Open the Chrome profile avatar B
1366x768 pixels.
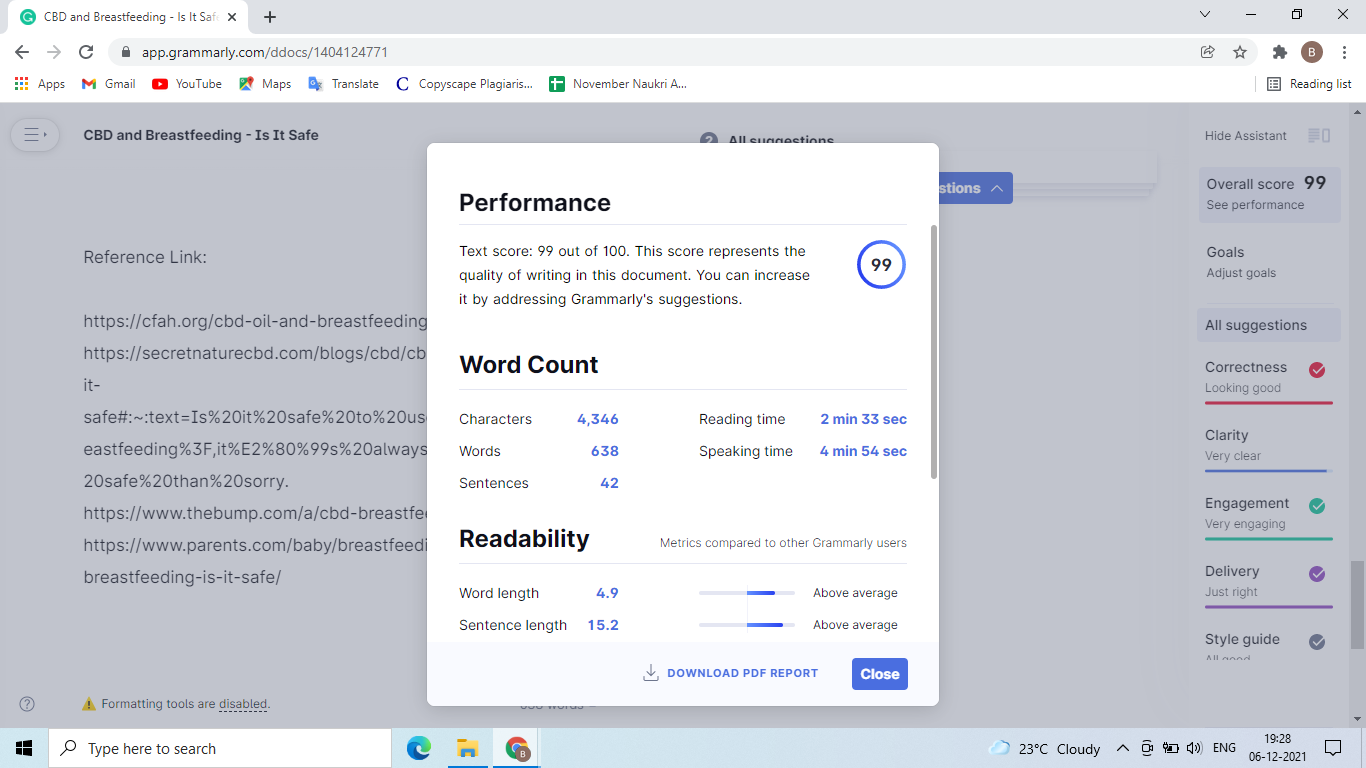click(x=1312, y=52)
